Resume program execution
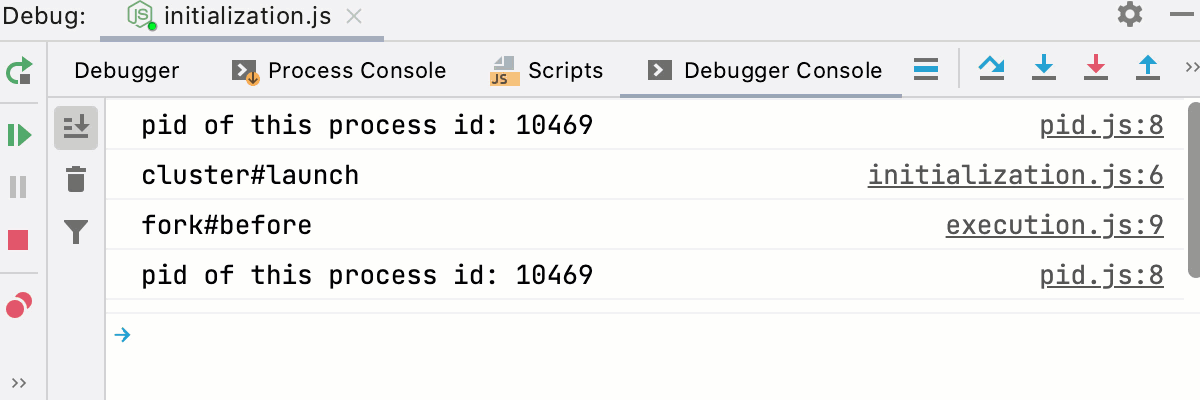1200x400 pixels. [x=19, y=134]
